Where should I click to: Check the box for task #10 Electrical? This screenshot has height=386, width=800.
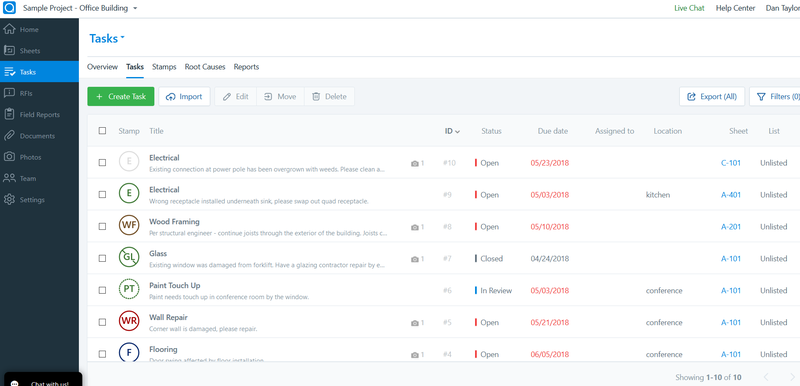click(103, 163)
